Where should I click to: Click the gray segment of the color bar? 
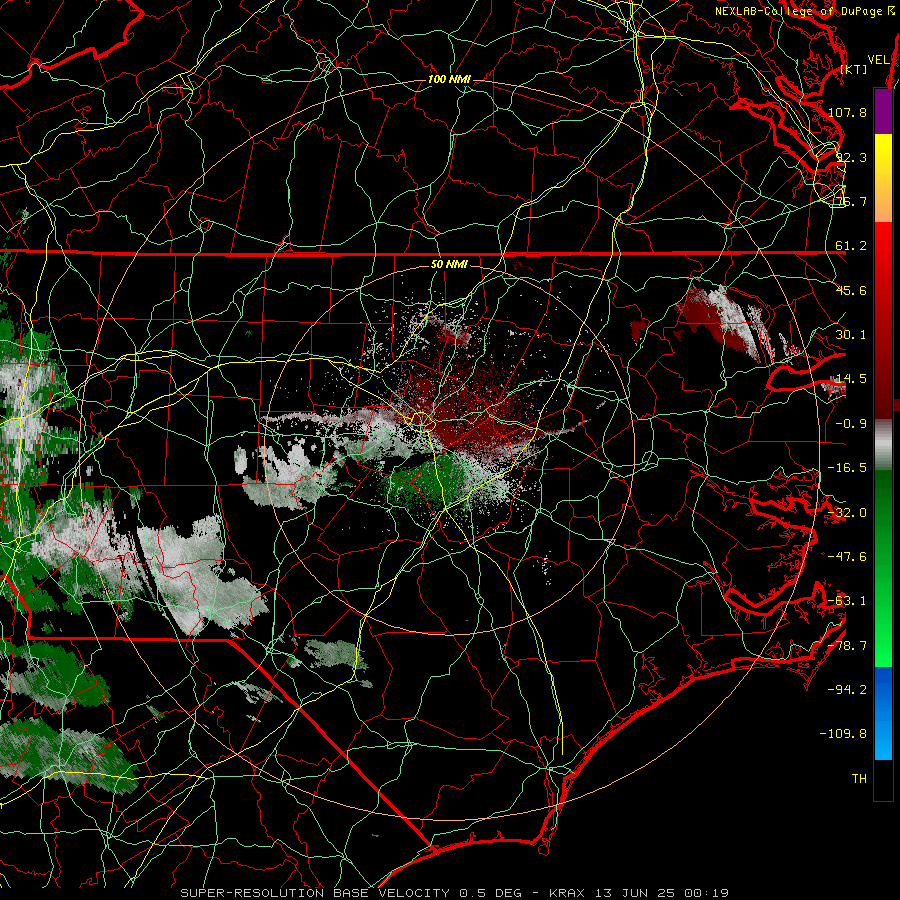[x=883, y=445]
